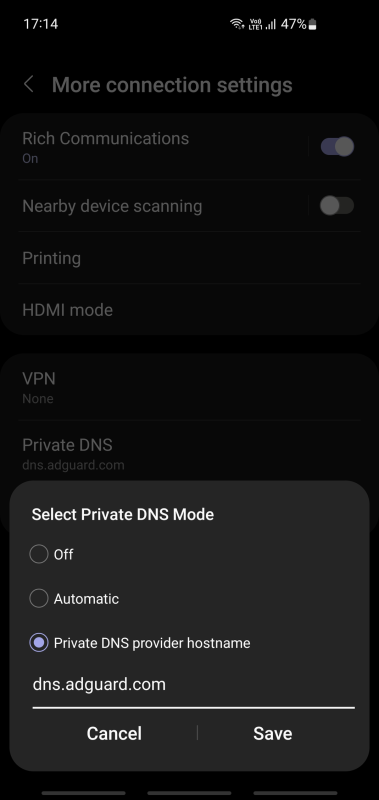Open the HDMI mode item

pyautogui.click(x=189, y=310)
